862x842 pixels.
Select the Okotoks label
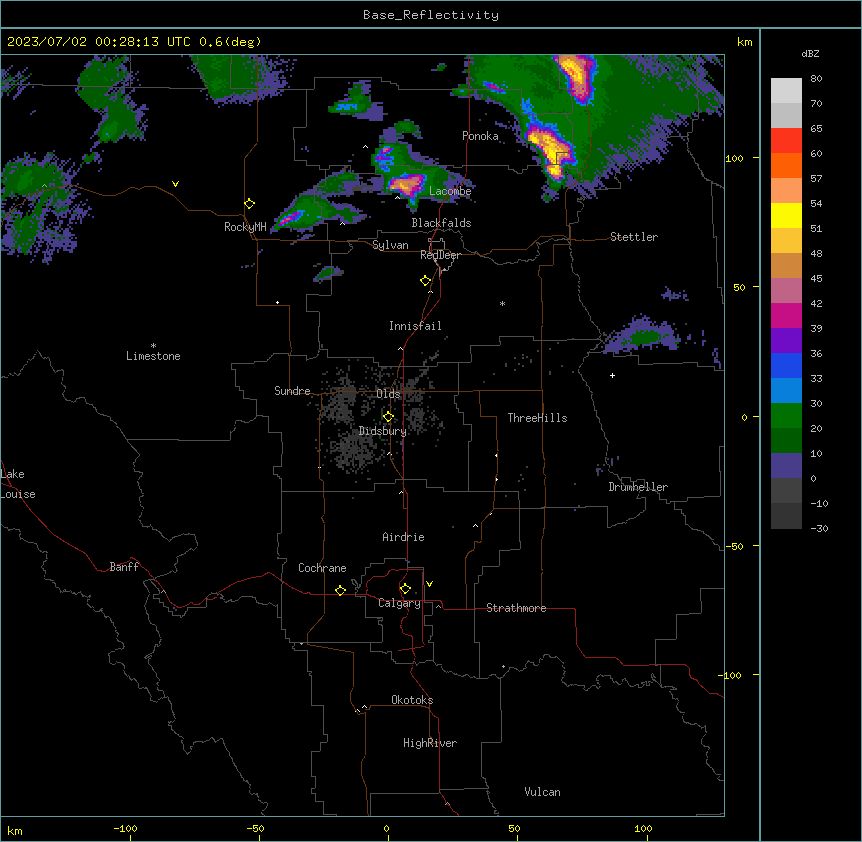tap(412, 700)
